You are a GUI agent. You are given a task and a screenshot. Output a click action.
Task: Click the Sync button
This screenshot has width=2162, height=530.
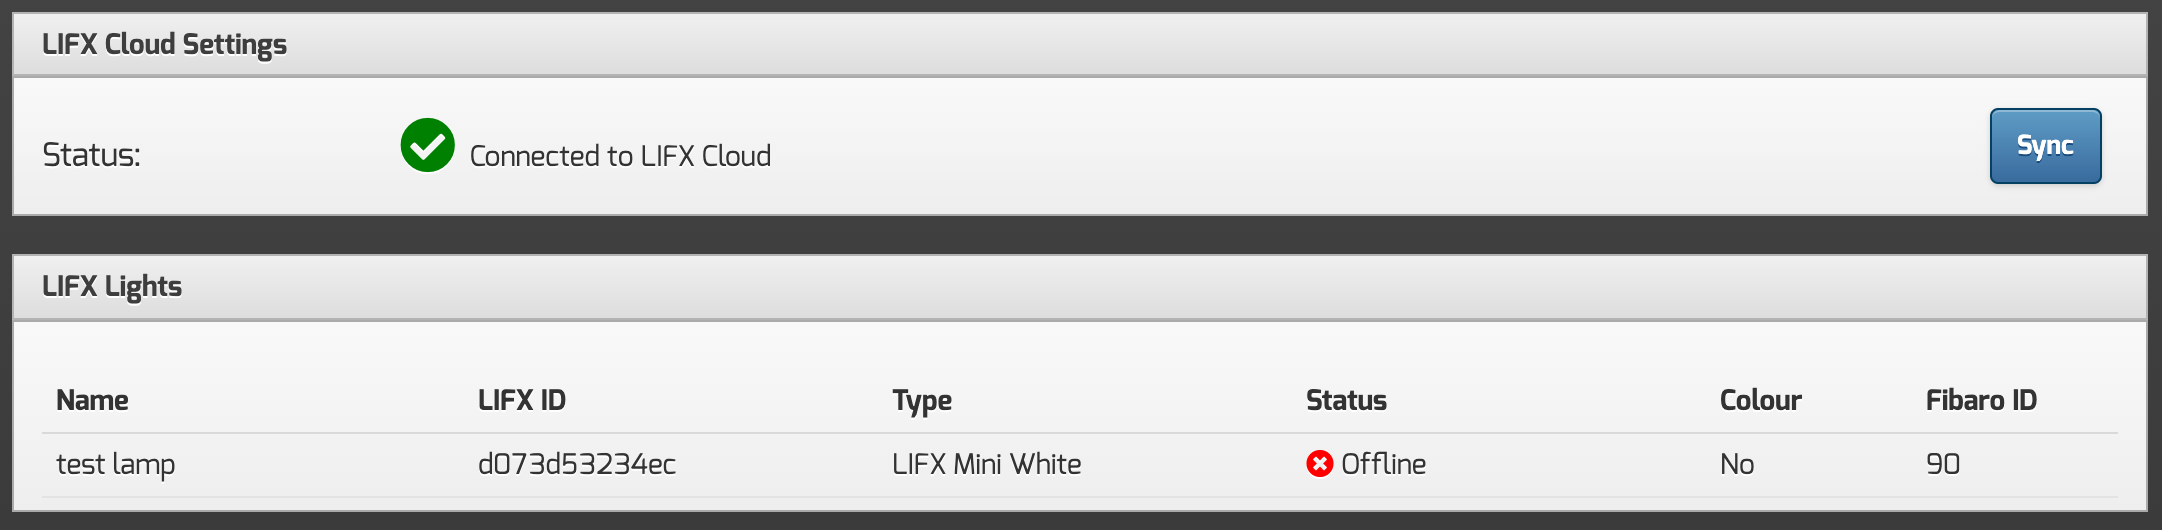[2045, 146]
